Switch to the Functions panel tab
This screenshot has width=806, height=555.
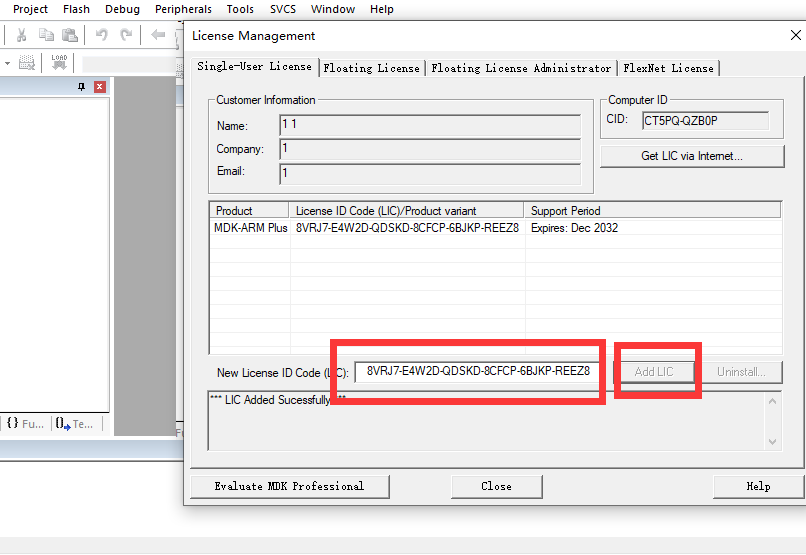pos(26,423)
